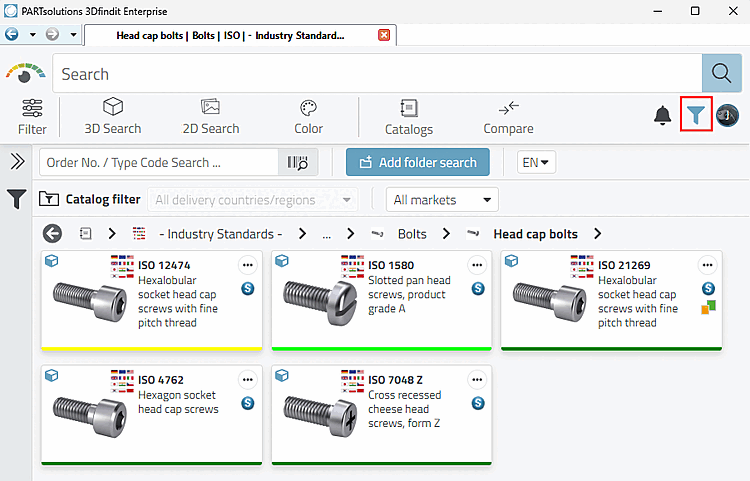This screenshot has height=481, width=750.
Task: Click the highlighted blue funnel filter icon
Action: 696,115
